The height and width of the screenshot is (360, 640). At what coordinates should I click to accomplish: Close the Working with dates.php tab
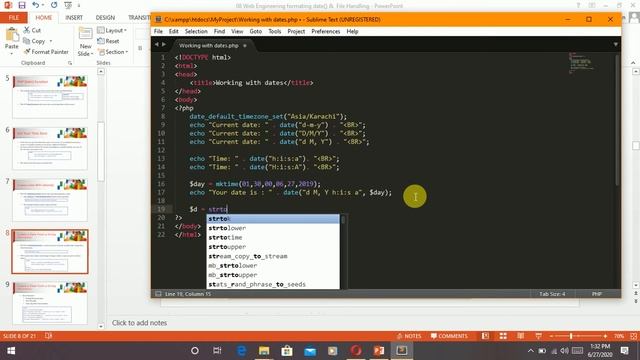point(245,46)
